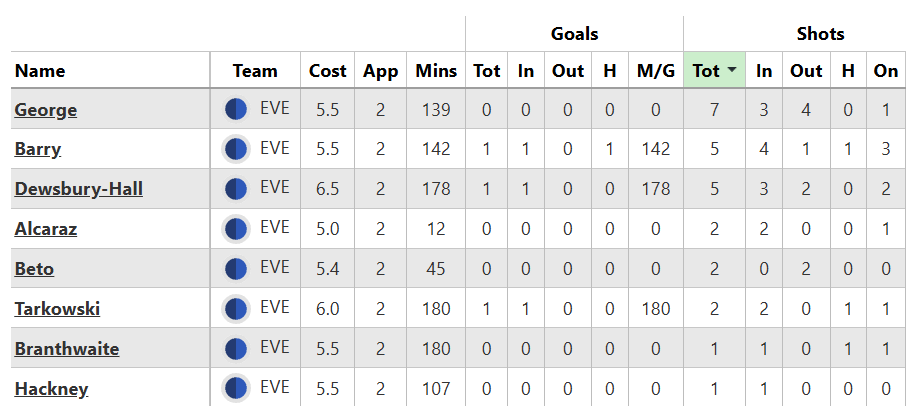Sort by the M/G column header
The image size is (906, 406).
[656, 70]
